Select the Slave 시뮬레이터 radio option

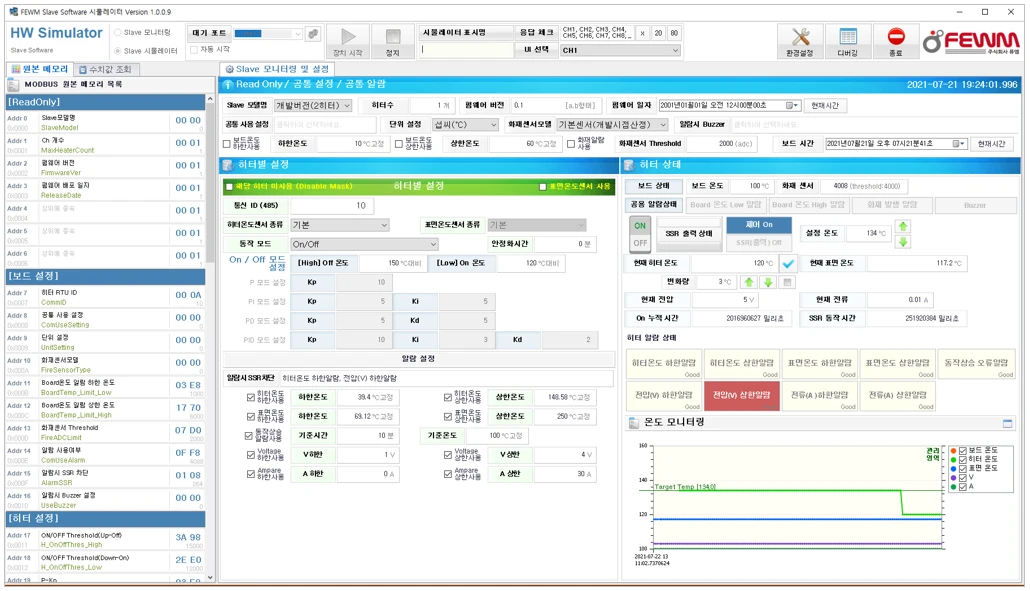point(118,51)
